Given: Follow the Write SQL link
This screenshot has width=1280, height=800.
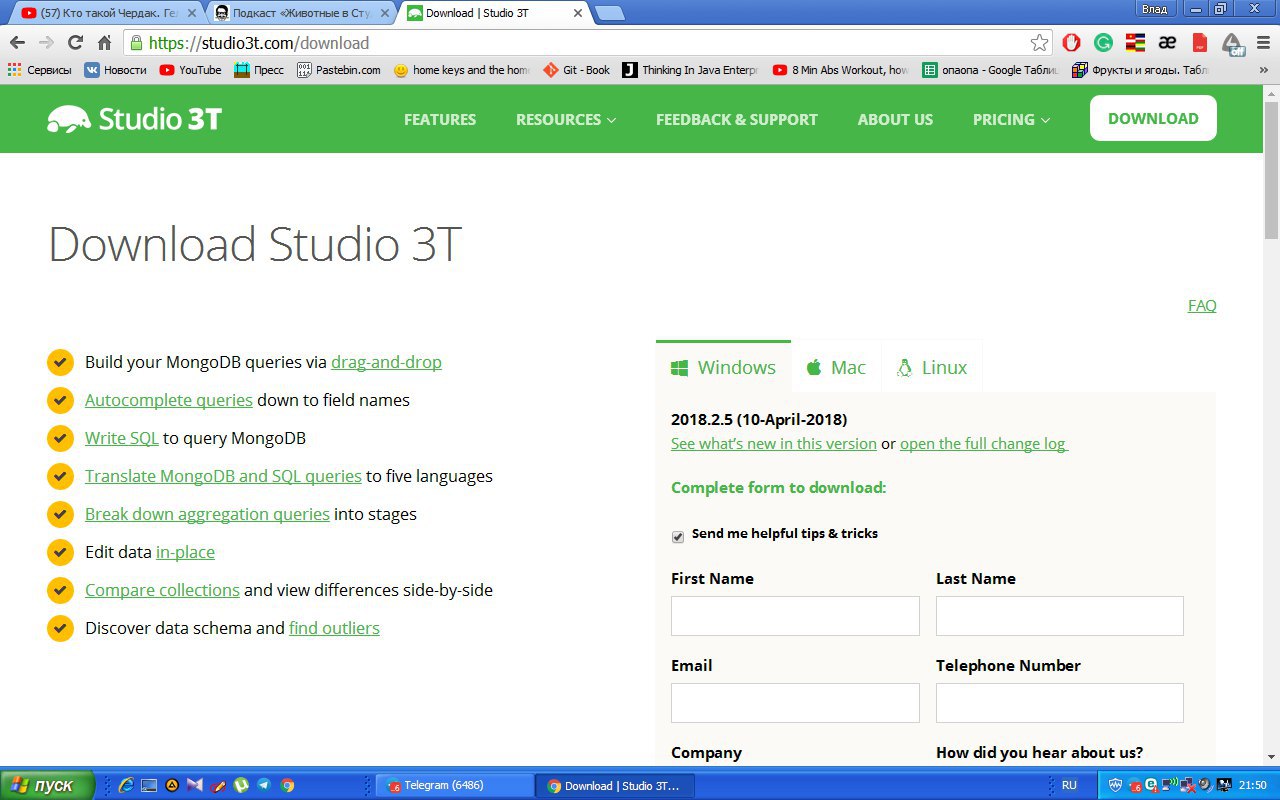Looking at the screenshot, I should tap(122, 438).
